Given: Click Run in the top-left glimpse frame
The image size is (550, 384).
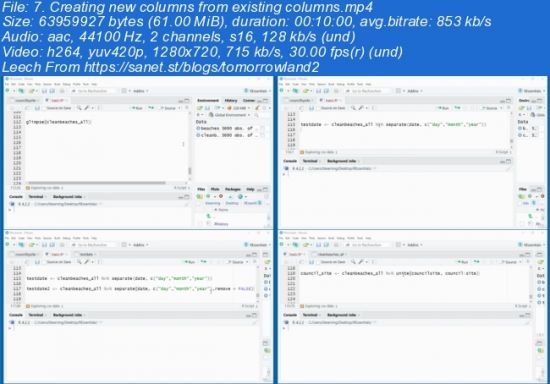Looking at the screenshot, I should point(137,108).
